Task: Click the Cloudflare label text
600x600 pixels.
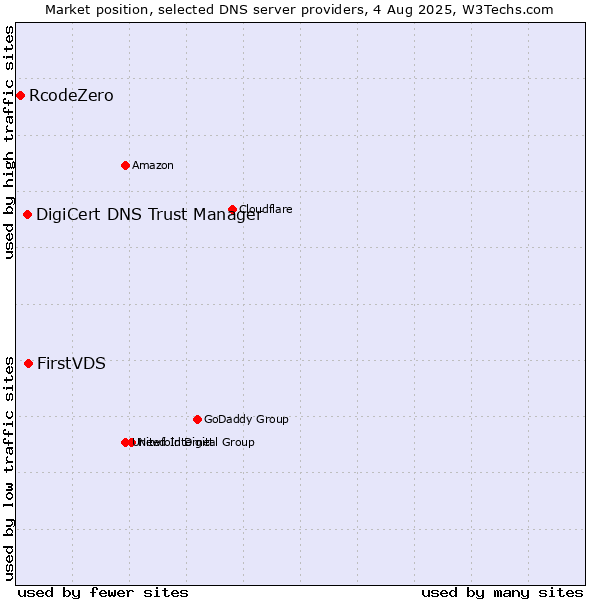Action: [x=266, y=209]
